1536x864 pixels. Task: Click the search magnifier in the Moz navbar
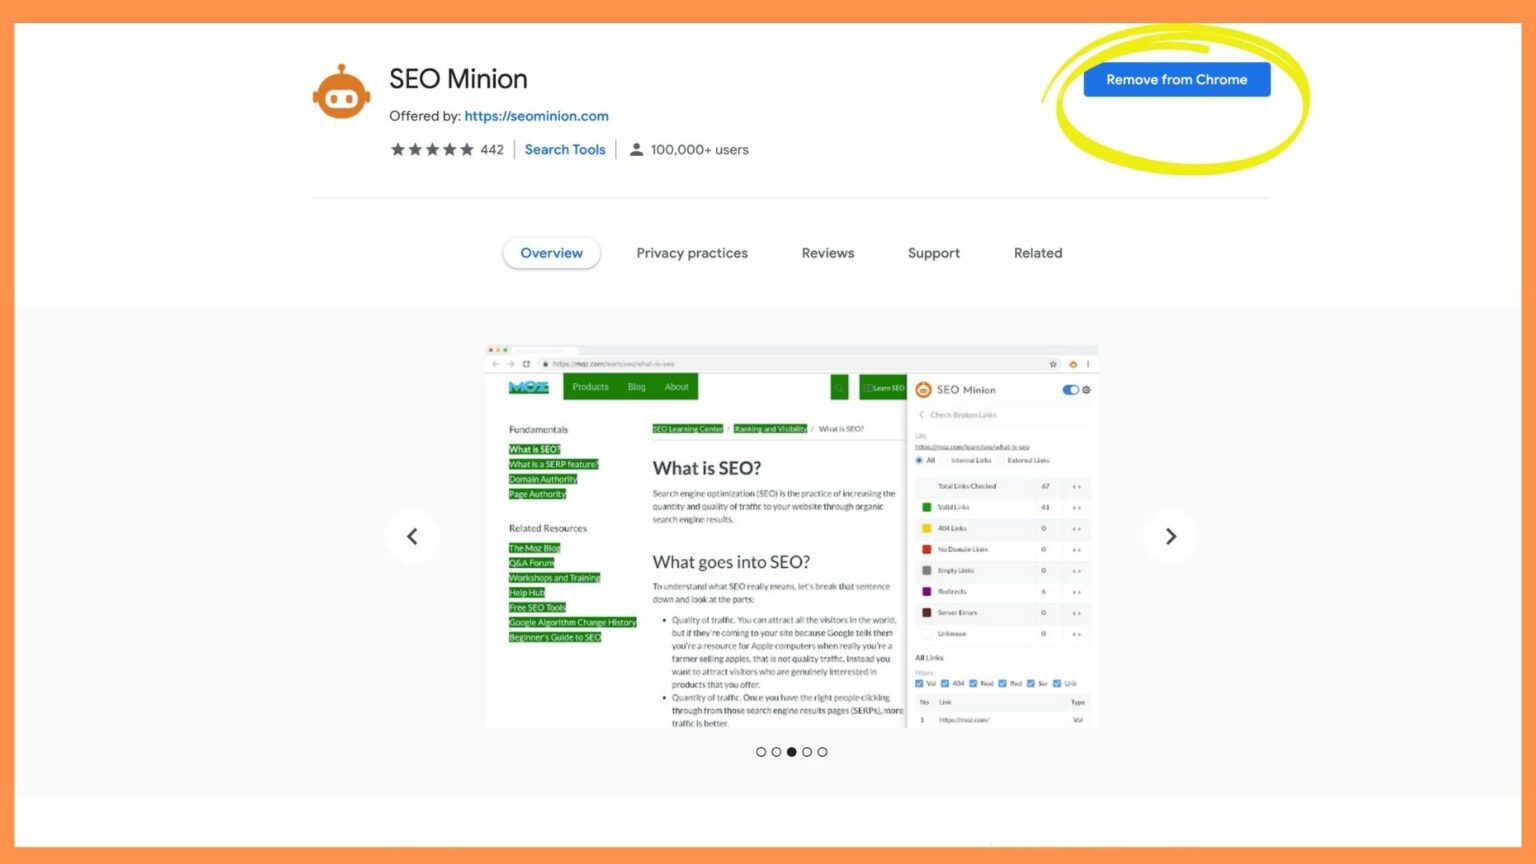click(x=839, y=387)
